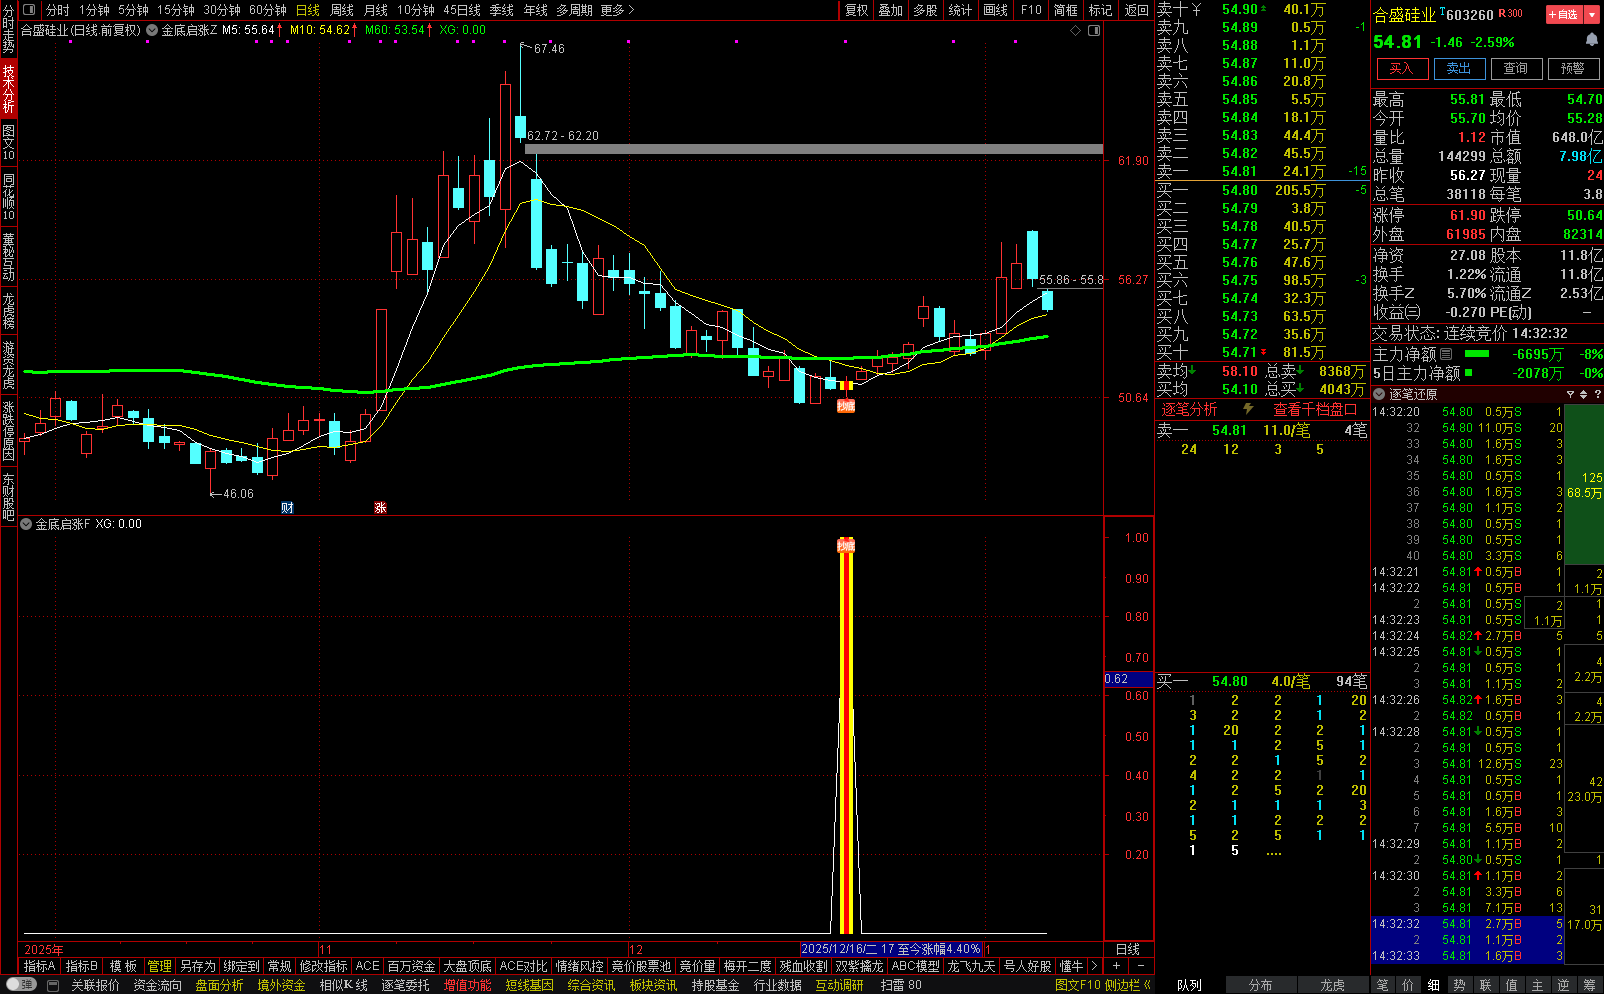
Task: Open the 逐笔分析 link
Action: (x=1189, y=409)
